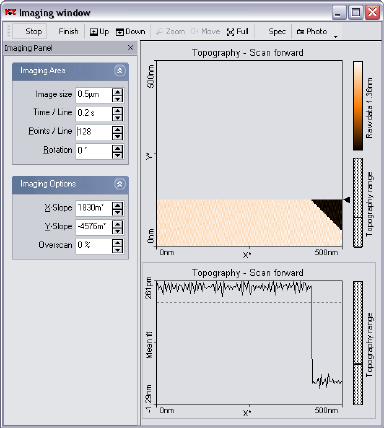This screenshot has height=428, width=384.
Task: Click the Finish button
Action: click(68, 31)
